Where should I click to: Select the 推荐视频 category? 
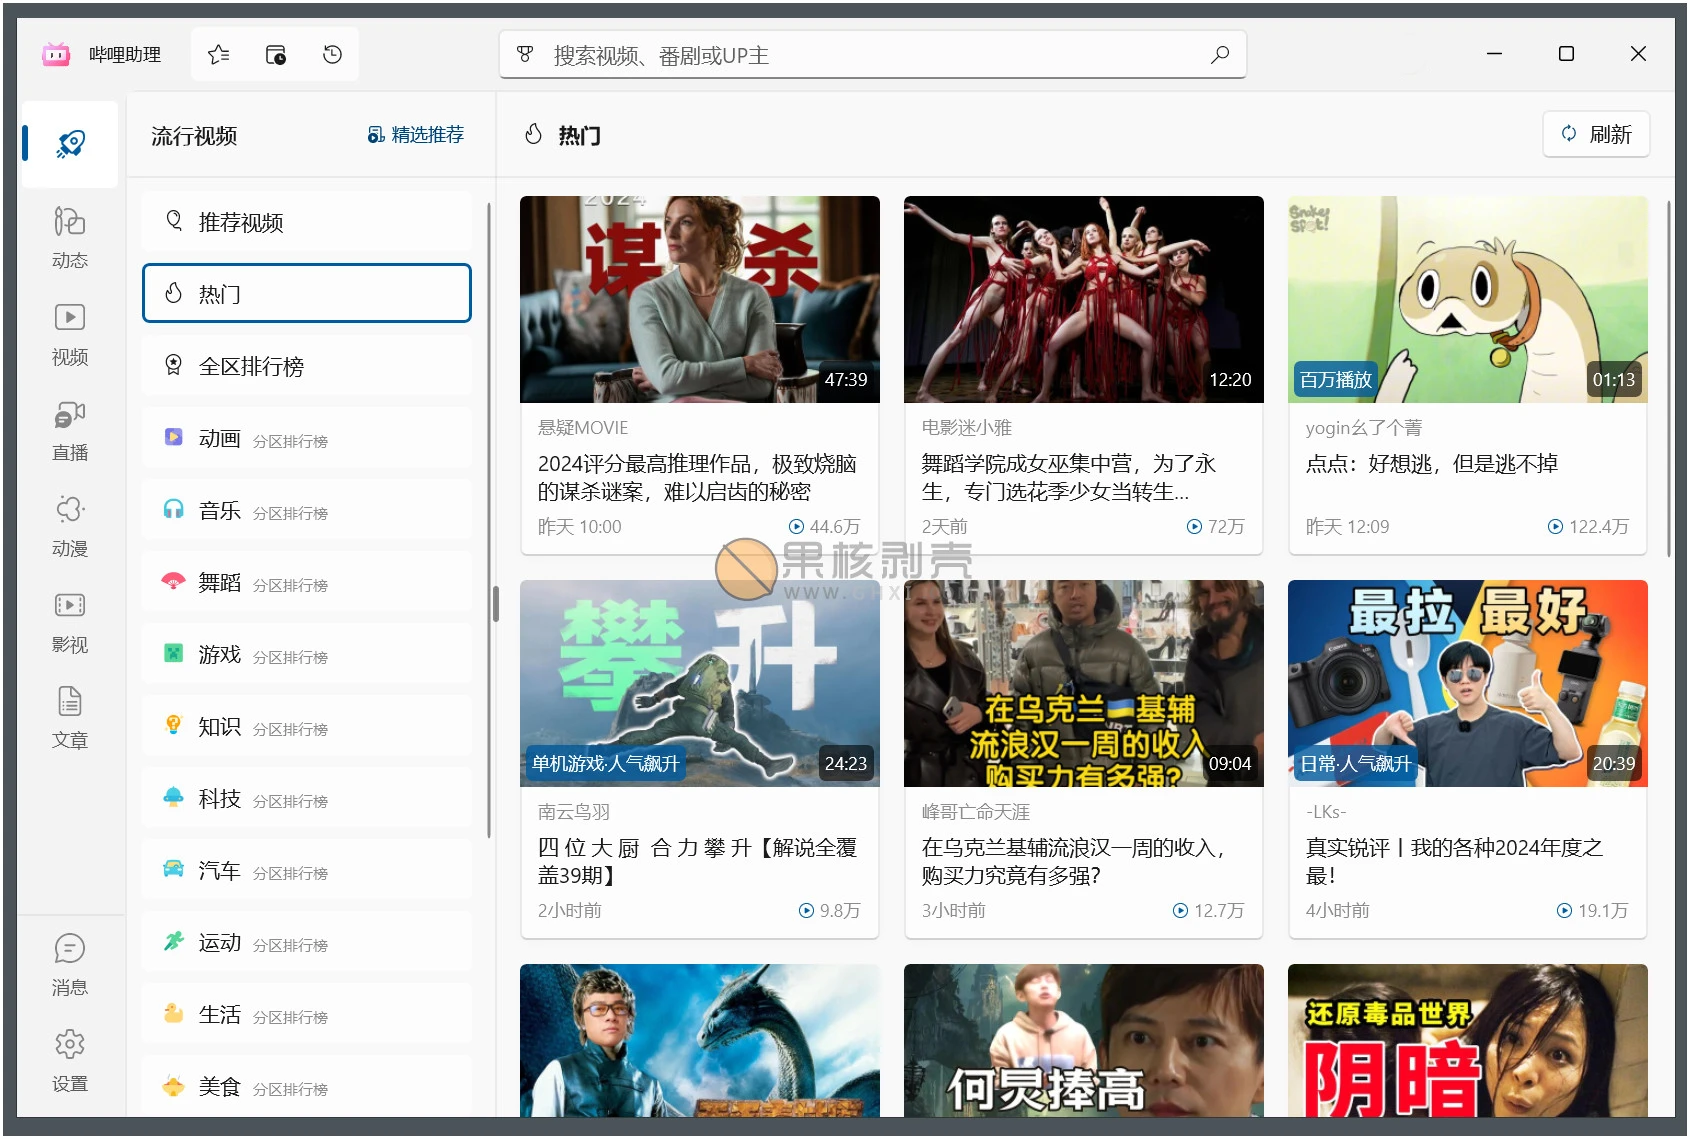click(x=306, y=221)
